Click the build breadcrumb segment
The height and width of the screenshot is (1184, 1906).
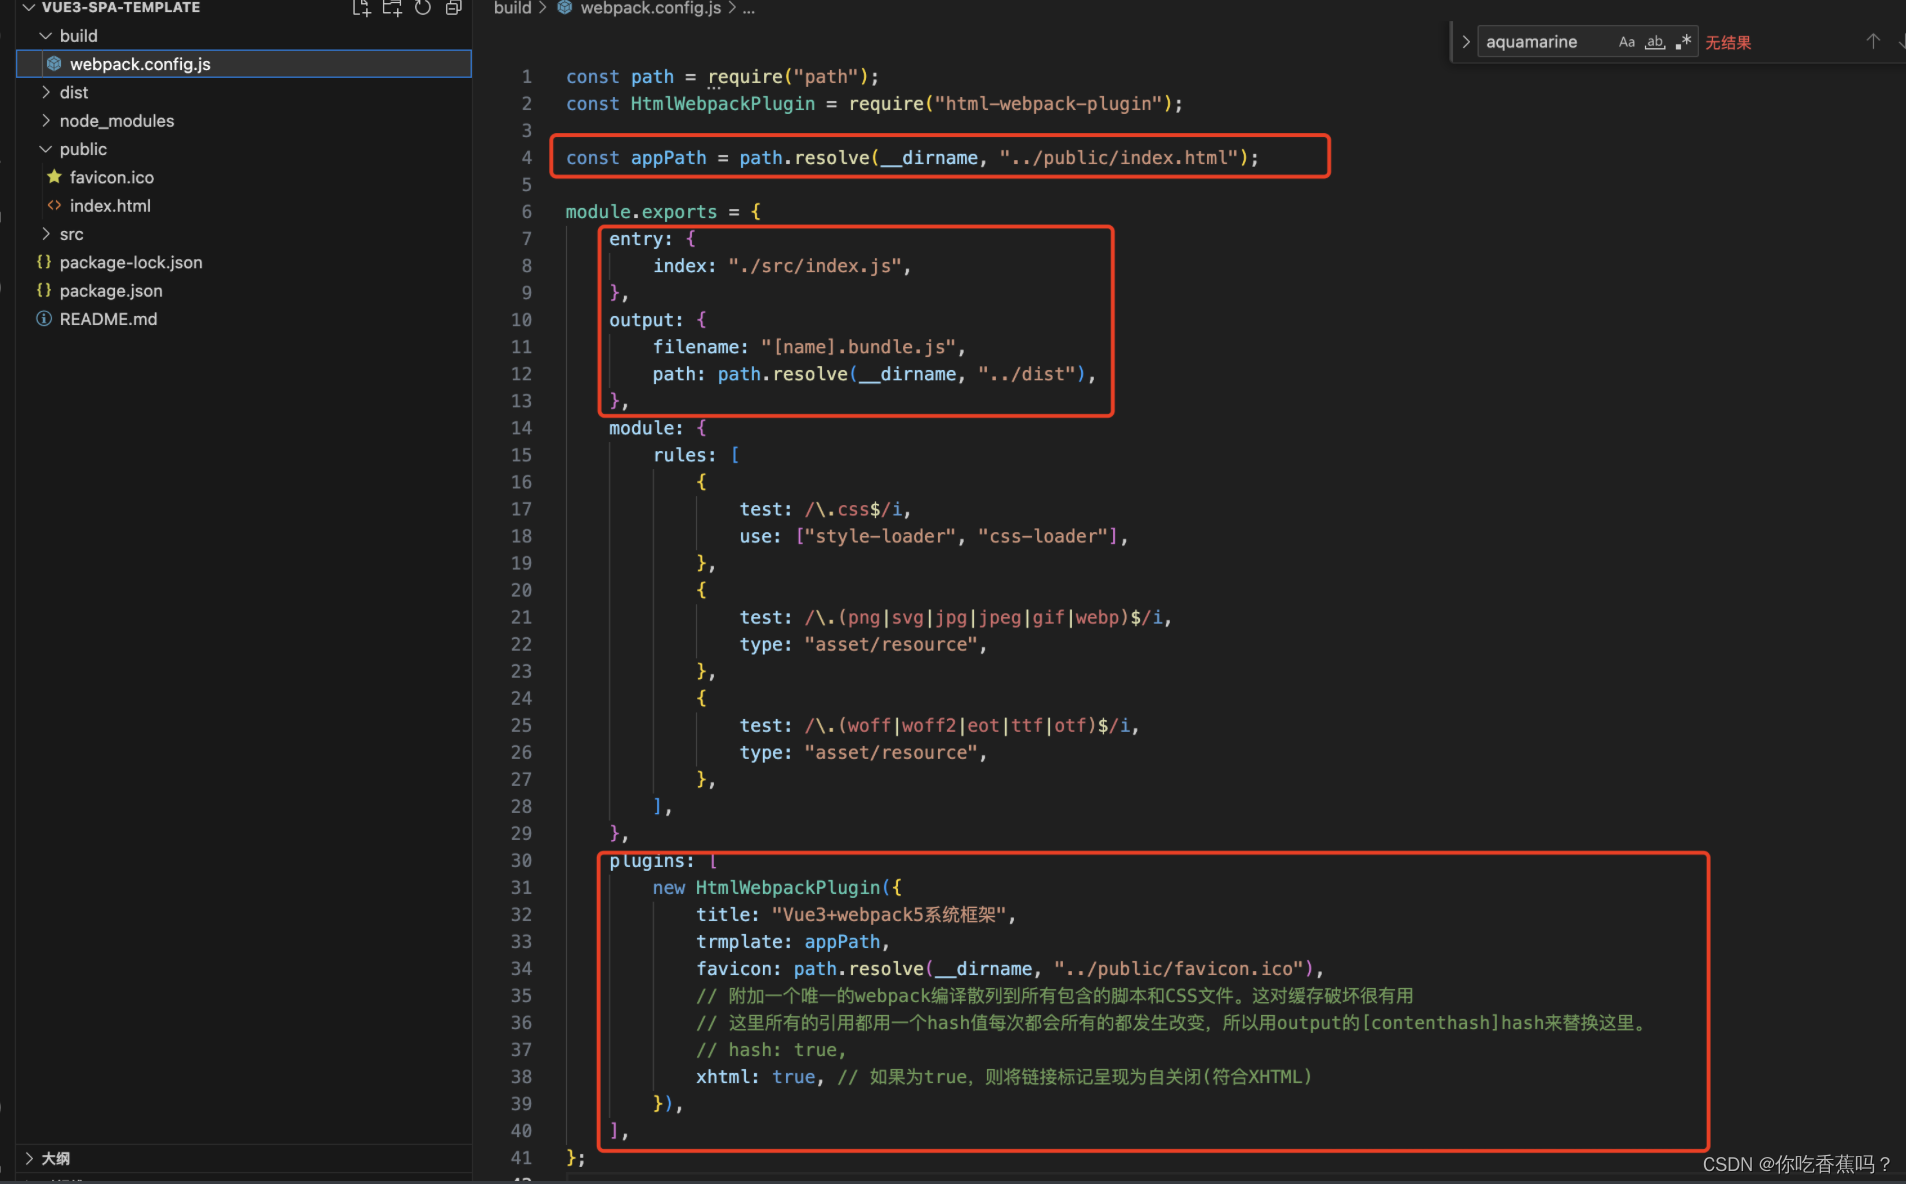[x=512, y=8]
